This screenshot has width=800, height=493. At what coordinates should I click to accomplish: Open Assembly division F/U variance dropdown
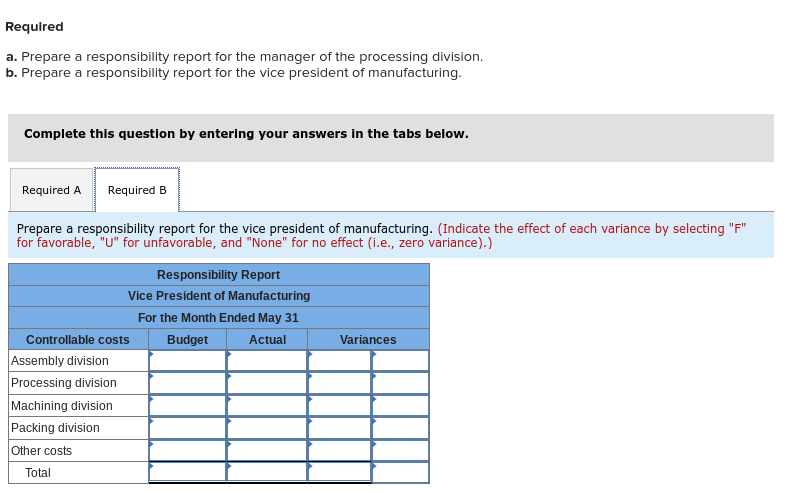401,360
